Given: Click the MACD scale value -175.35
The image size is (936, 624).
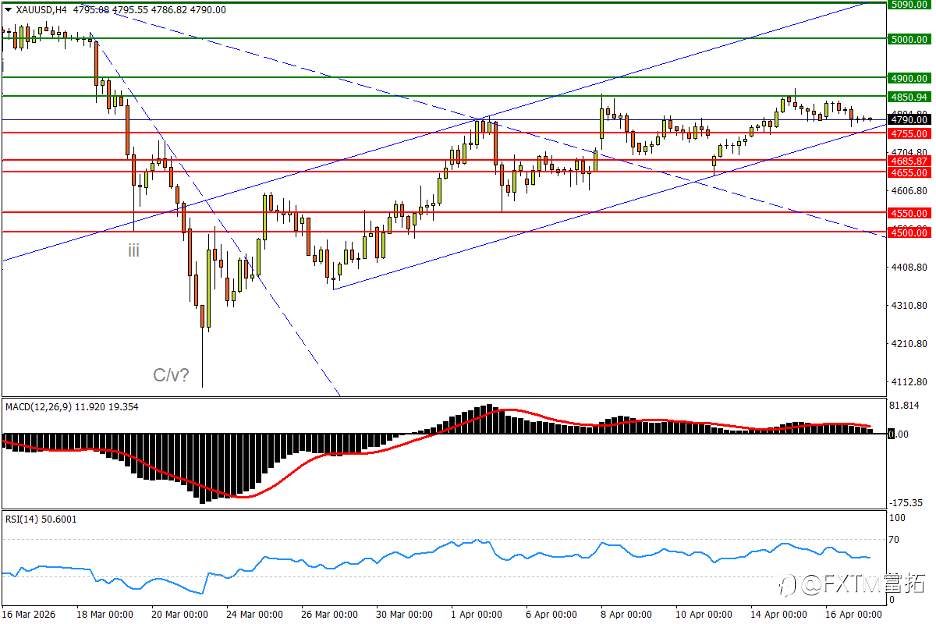Looking at the screenshot, I should (906, 503).
